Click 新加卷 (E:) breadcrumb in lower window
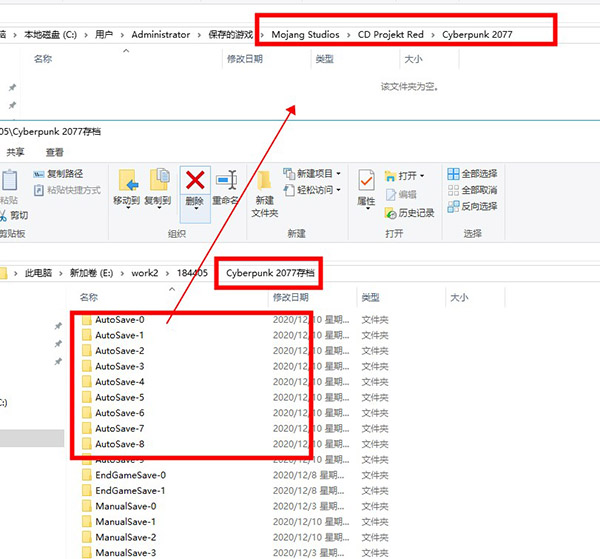600x559 pixels. (91, 273)
